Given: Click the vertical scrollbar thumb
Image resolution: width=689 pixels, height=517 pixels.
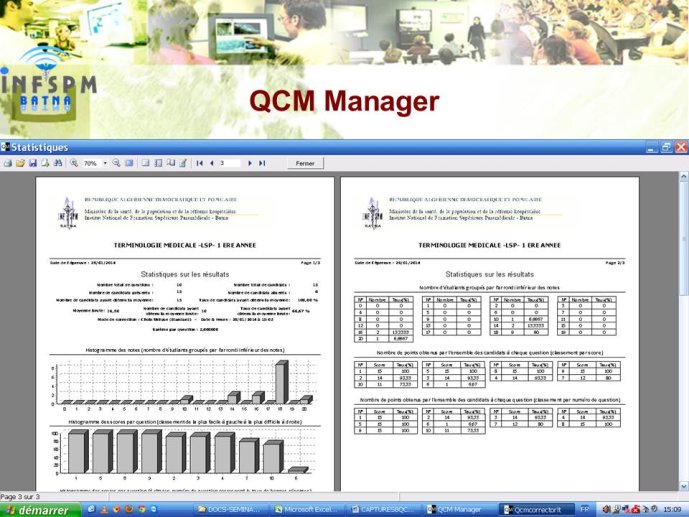Looking at the screenshot, I should (x=684, y=238).
